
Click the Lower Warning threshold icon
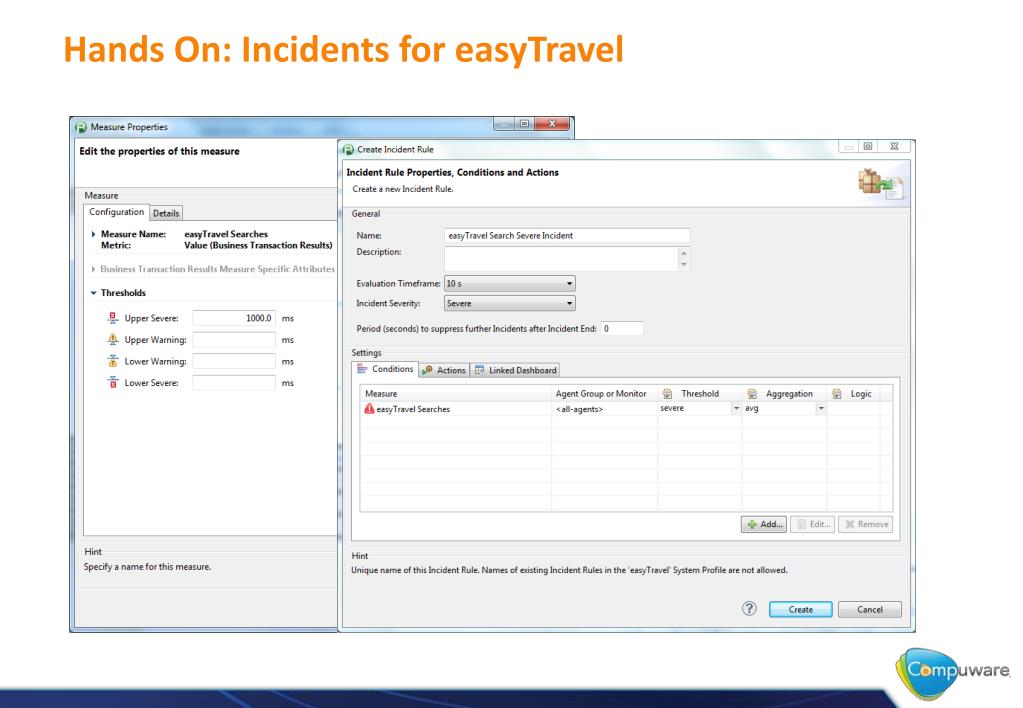tap(113, 361)
